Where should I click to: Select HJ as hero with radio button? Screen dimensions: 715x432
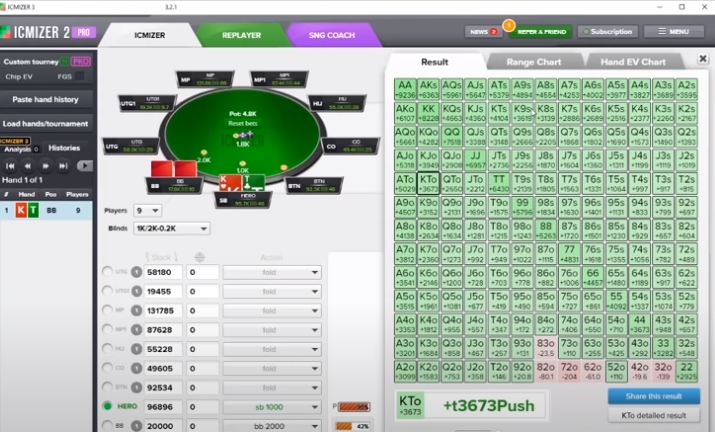tap(108, 349)
